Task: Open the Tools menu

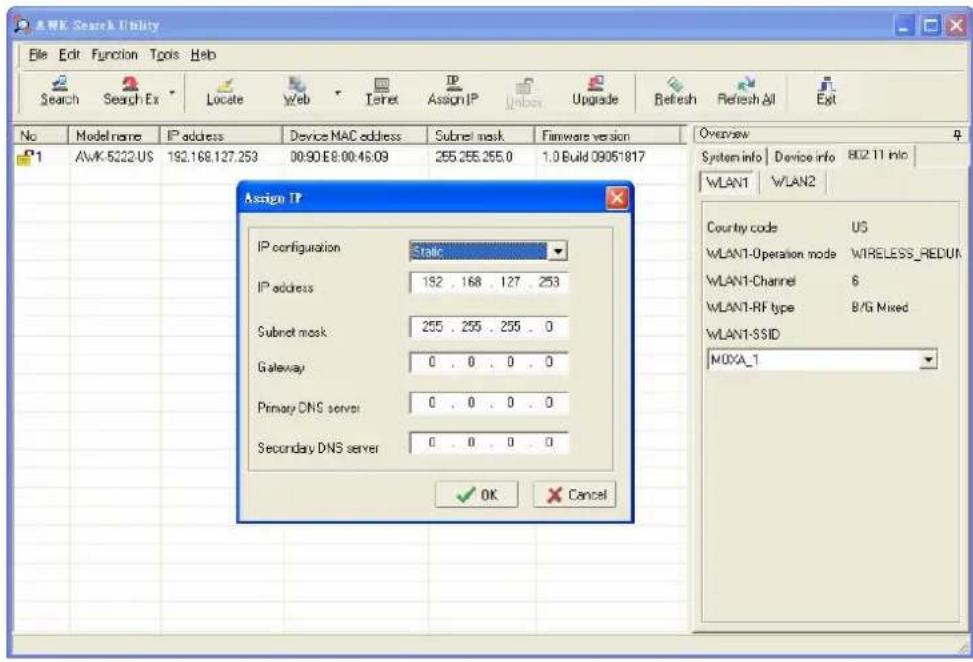Action: click(164, 55)
